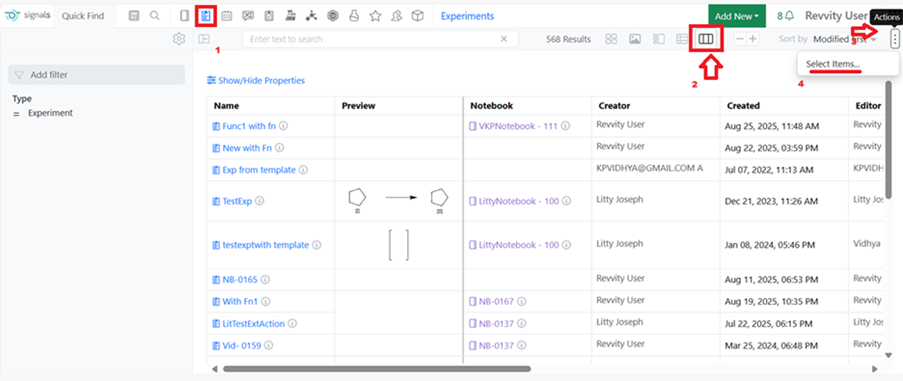This screenshot has width=903, height=381.
Task: Click the plus zoom-in button
Action: [753, 39]
